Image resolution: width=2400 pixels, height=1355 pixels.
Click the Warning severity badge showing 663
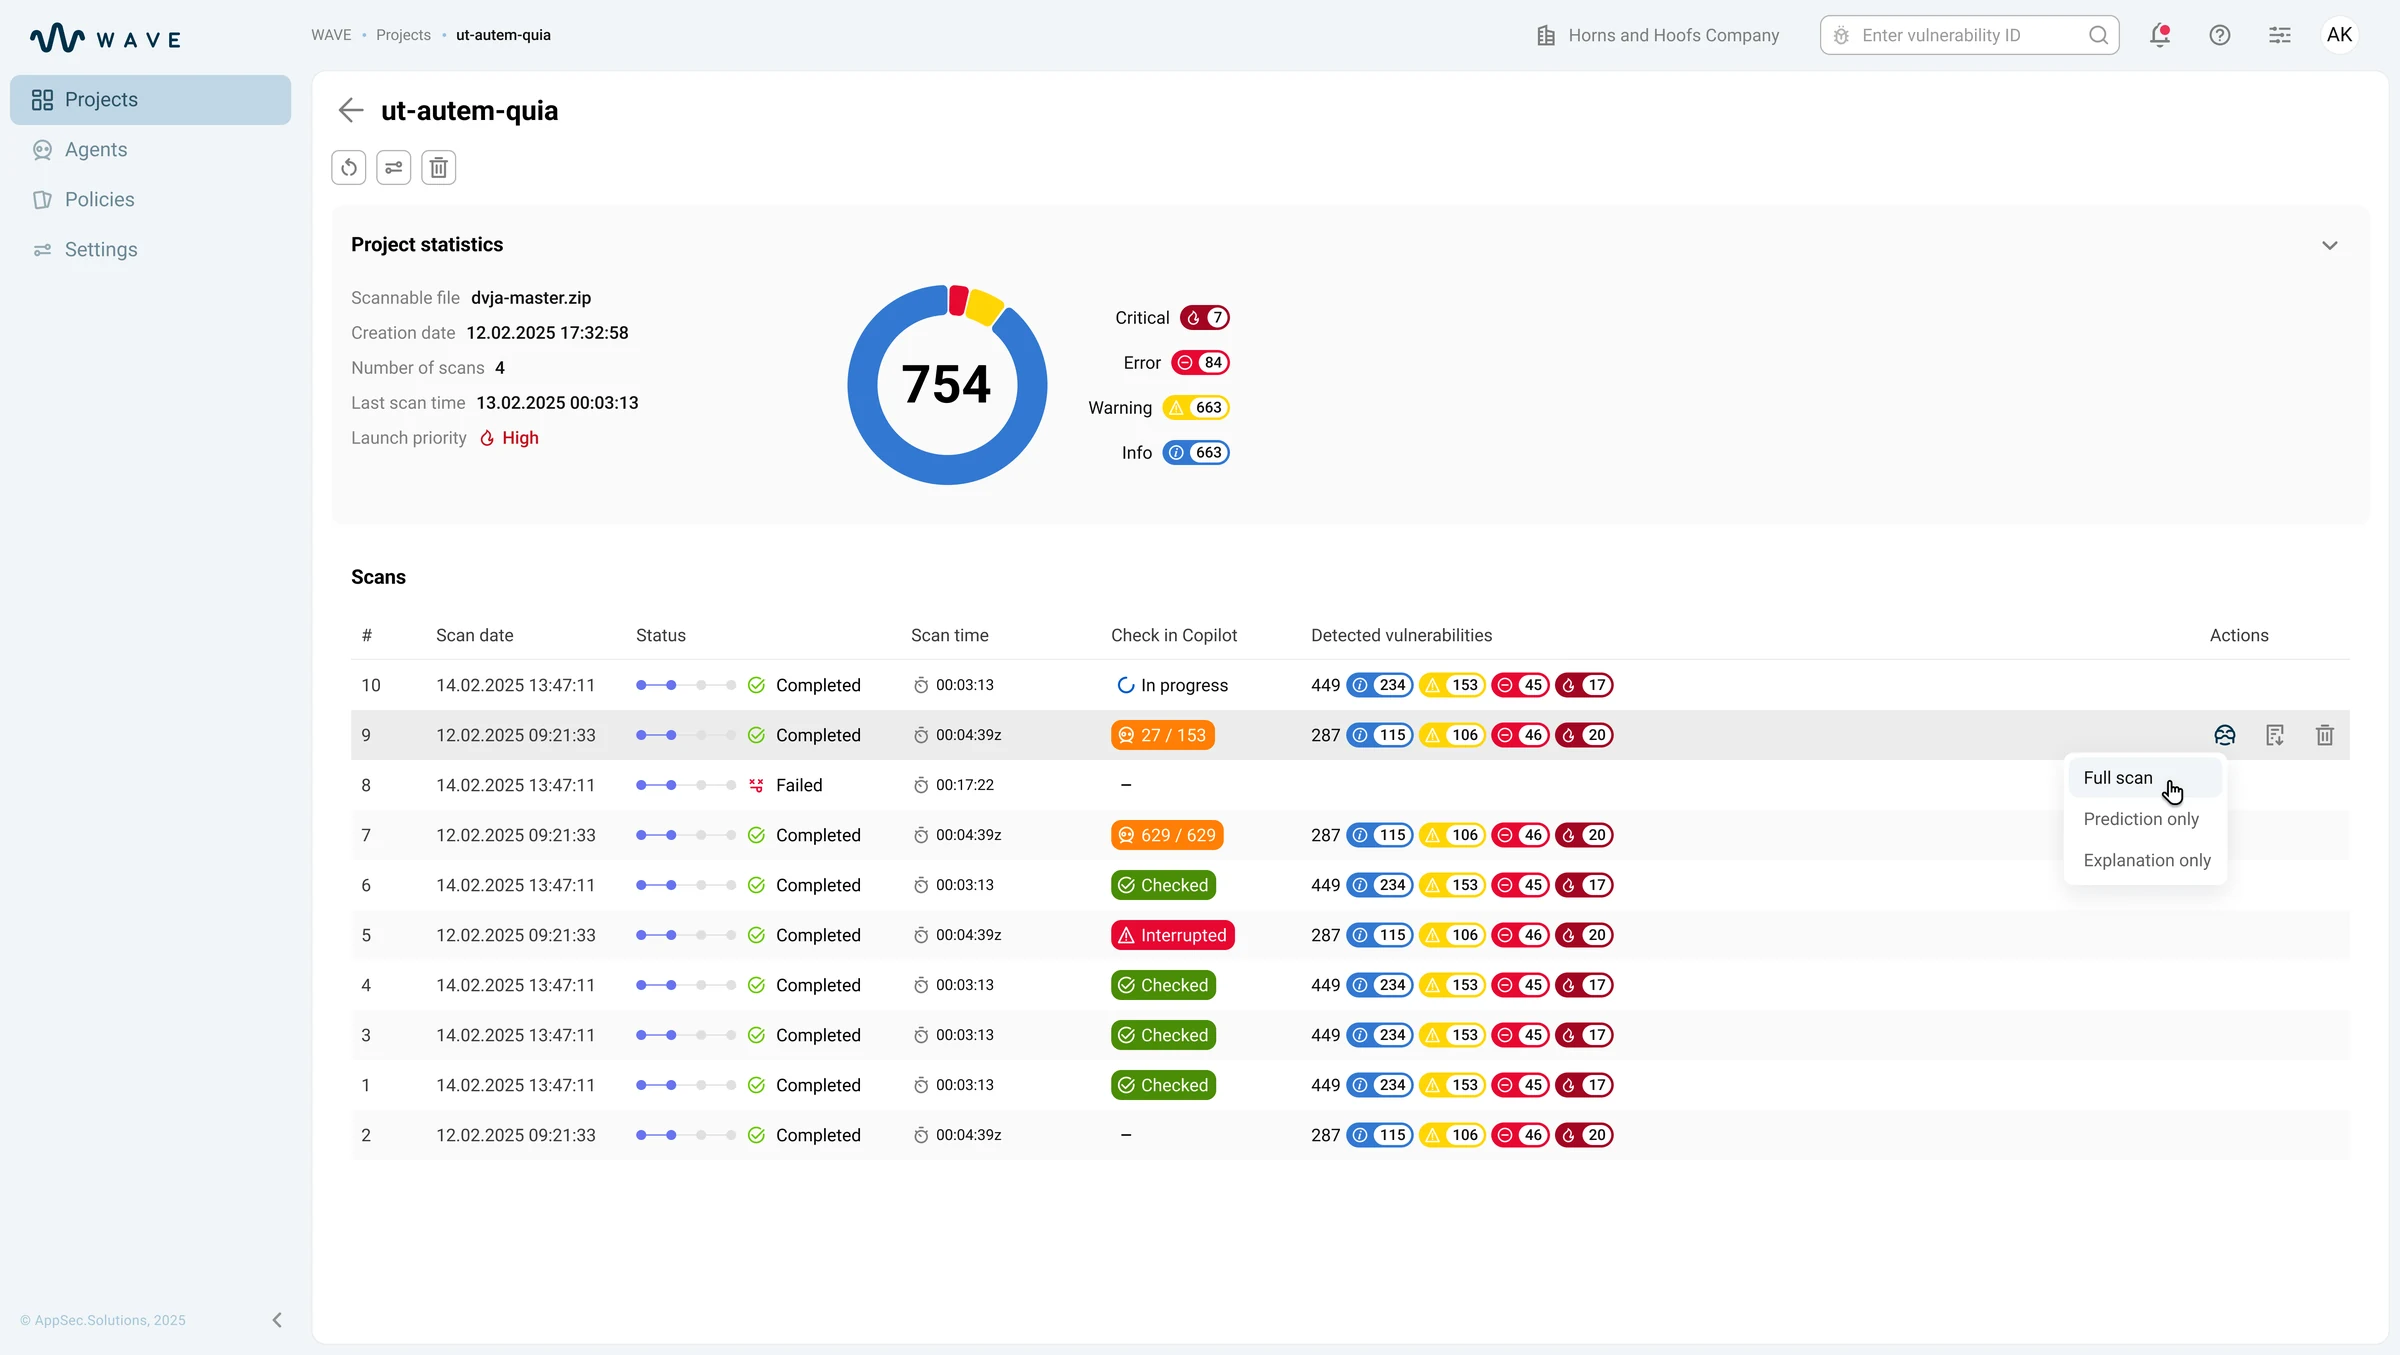coord(1196,408)
